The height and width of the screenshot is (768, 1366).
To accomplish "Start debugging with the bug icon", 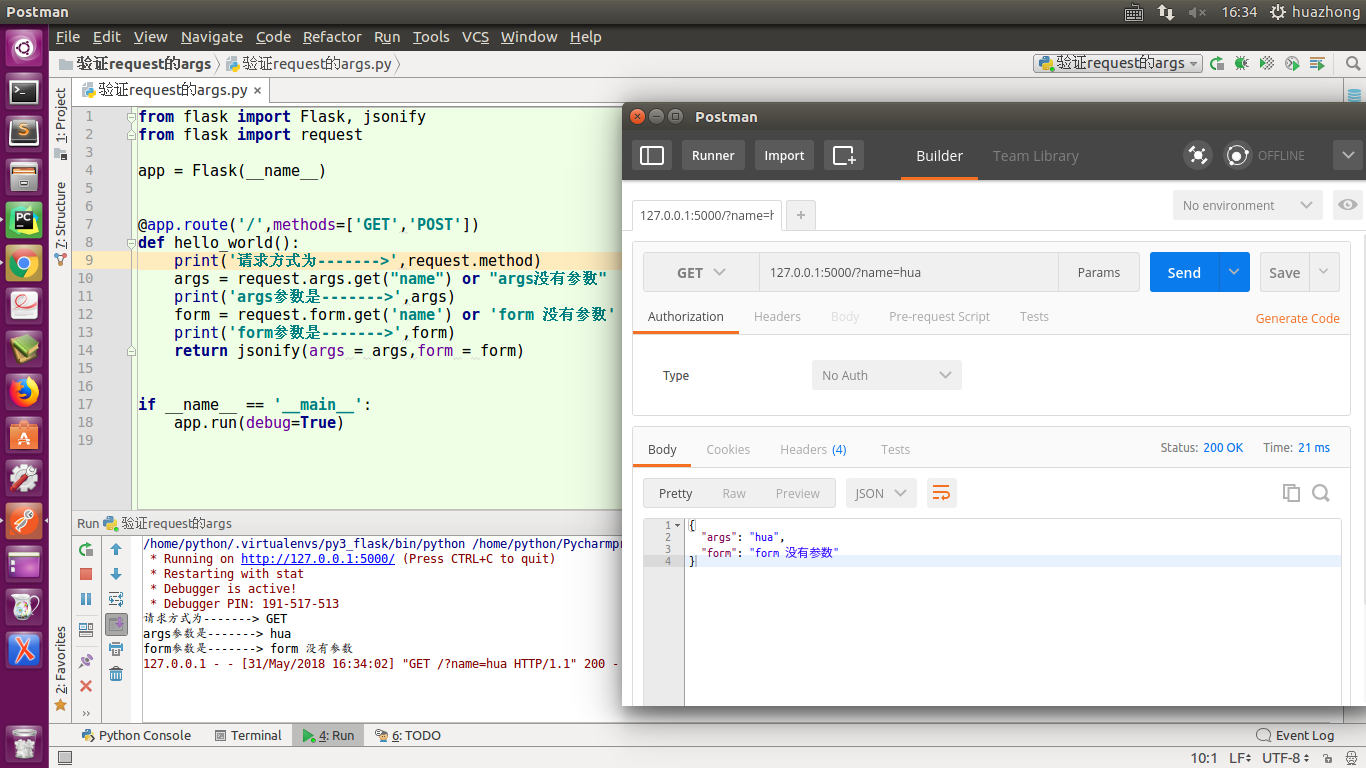I will [1241, 62].
